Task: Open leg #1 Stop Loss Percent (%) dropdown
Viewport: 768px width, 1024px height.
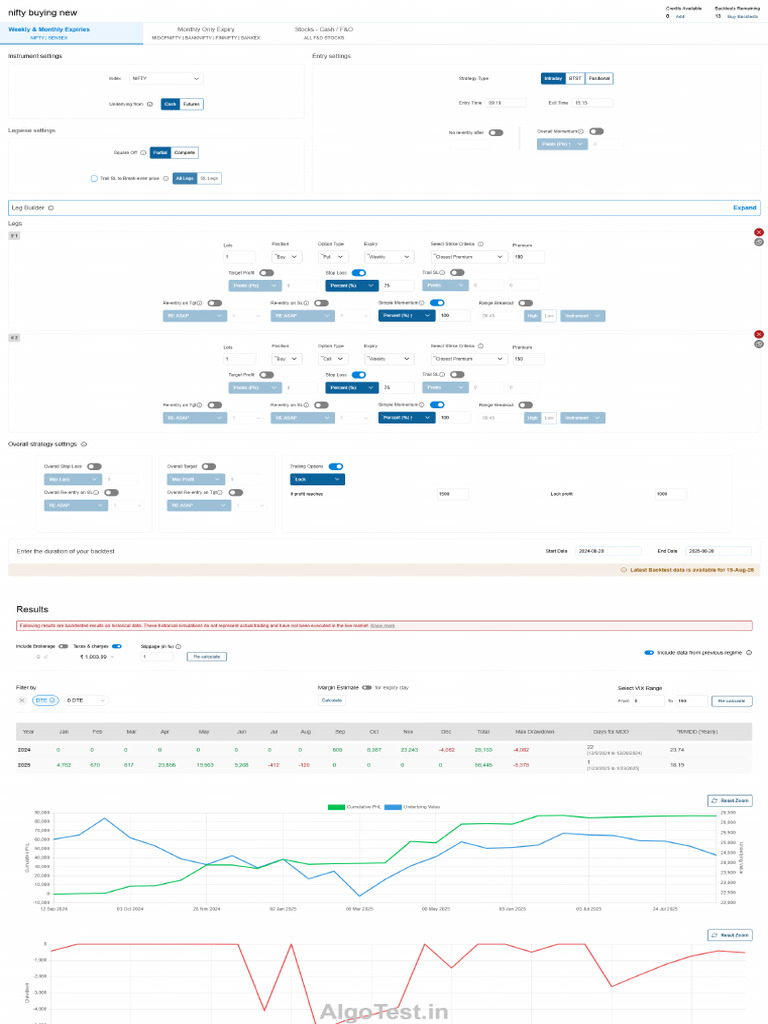Action: coord(352,285)
